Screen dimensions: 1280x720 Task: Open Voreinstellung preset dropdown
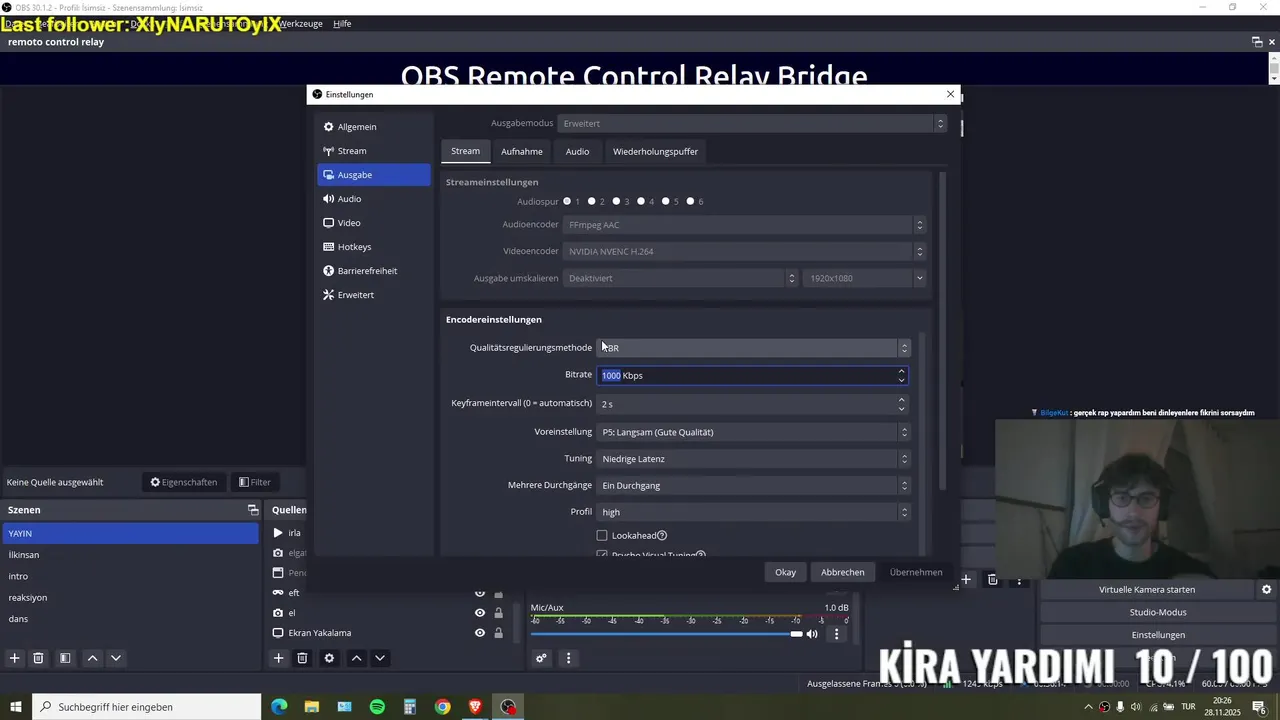[x=754, y=432]
